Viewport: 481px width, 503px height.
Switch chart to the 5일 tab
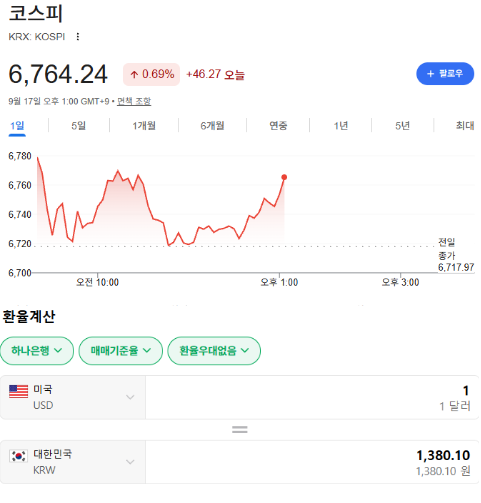[79, 126]
